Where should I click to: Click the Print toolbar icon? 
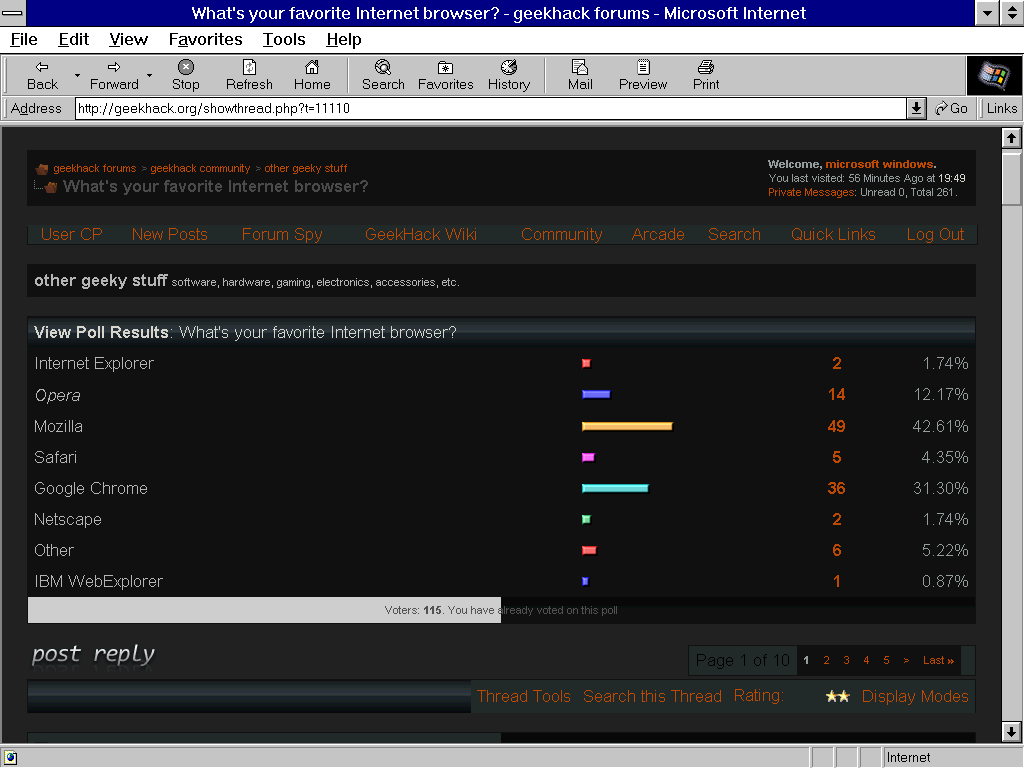[x=706, y=68]
